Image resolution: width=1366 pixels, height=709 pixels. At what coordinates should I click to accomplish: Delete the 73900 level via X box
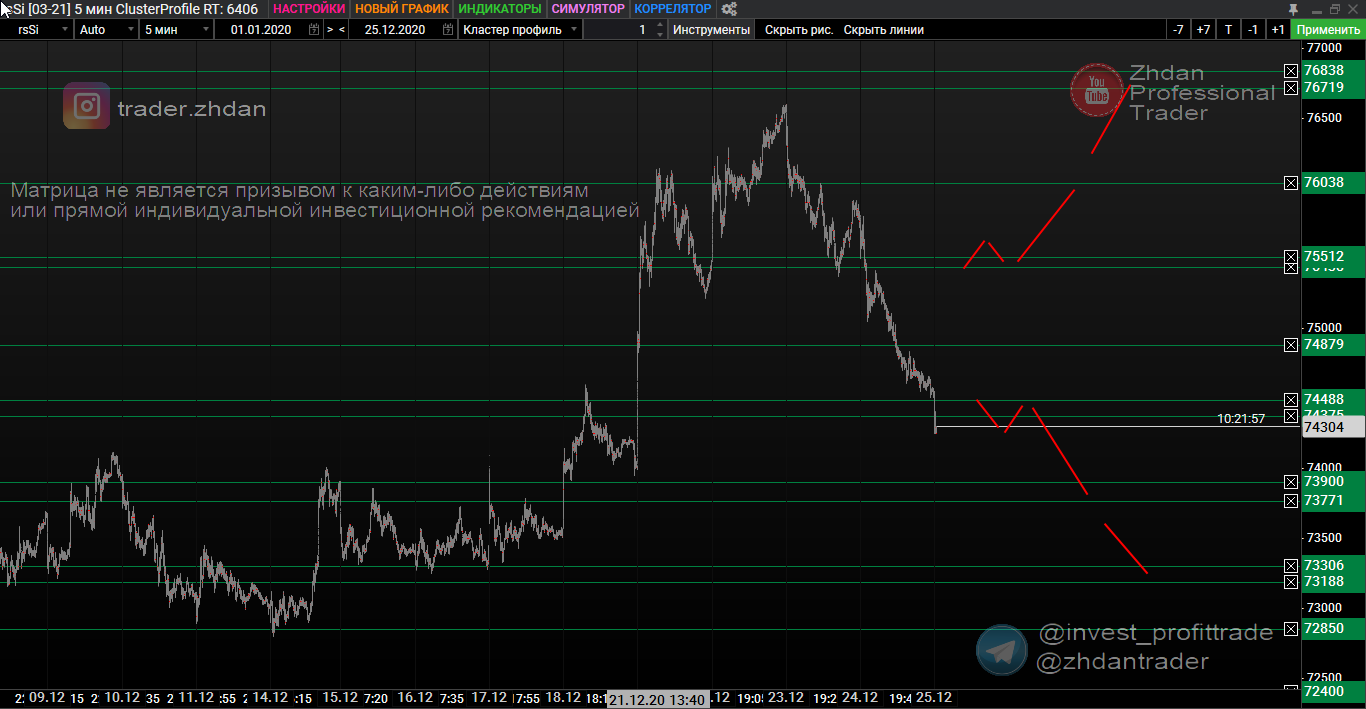point(1291,482)
